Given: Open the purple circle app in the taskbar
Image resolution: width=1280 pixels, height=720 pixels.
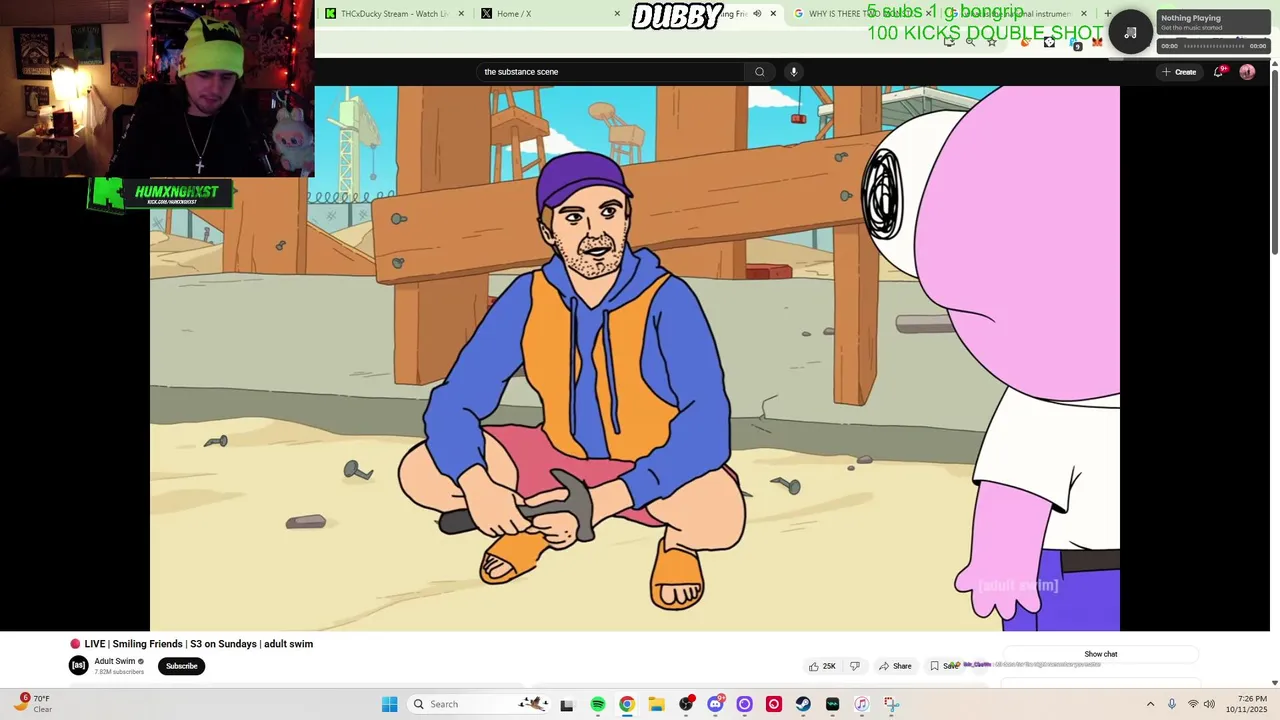Looking at the screenshot, I should (x=744, y=704).
